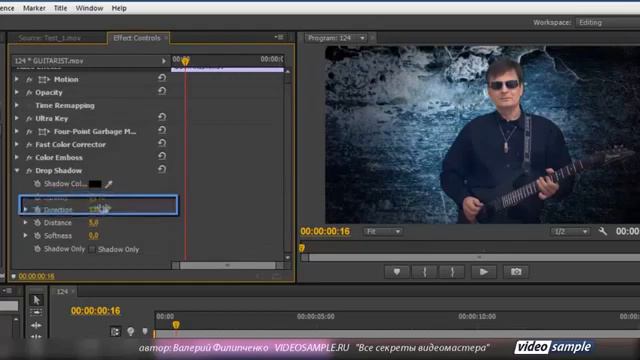The width and height of the screenshot is (640, 360).
Task: Select the Effect Controls tab
Action: coord(137,38)
